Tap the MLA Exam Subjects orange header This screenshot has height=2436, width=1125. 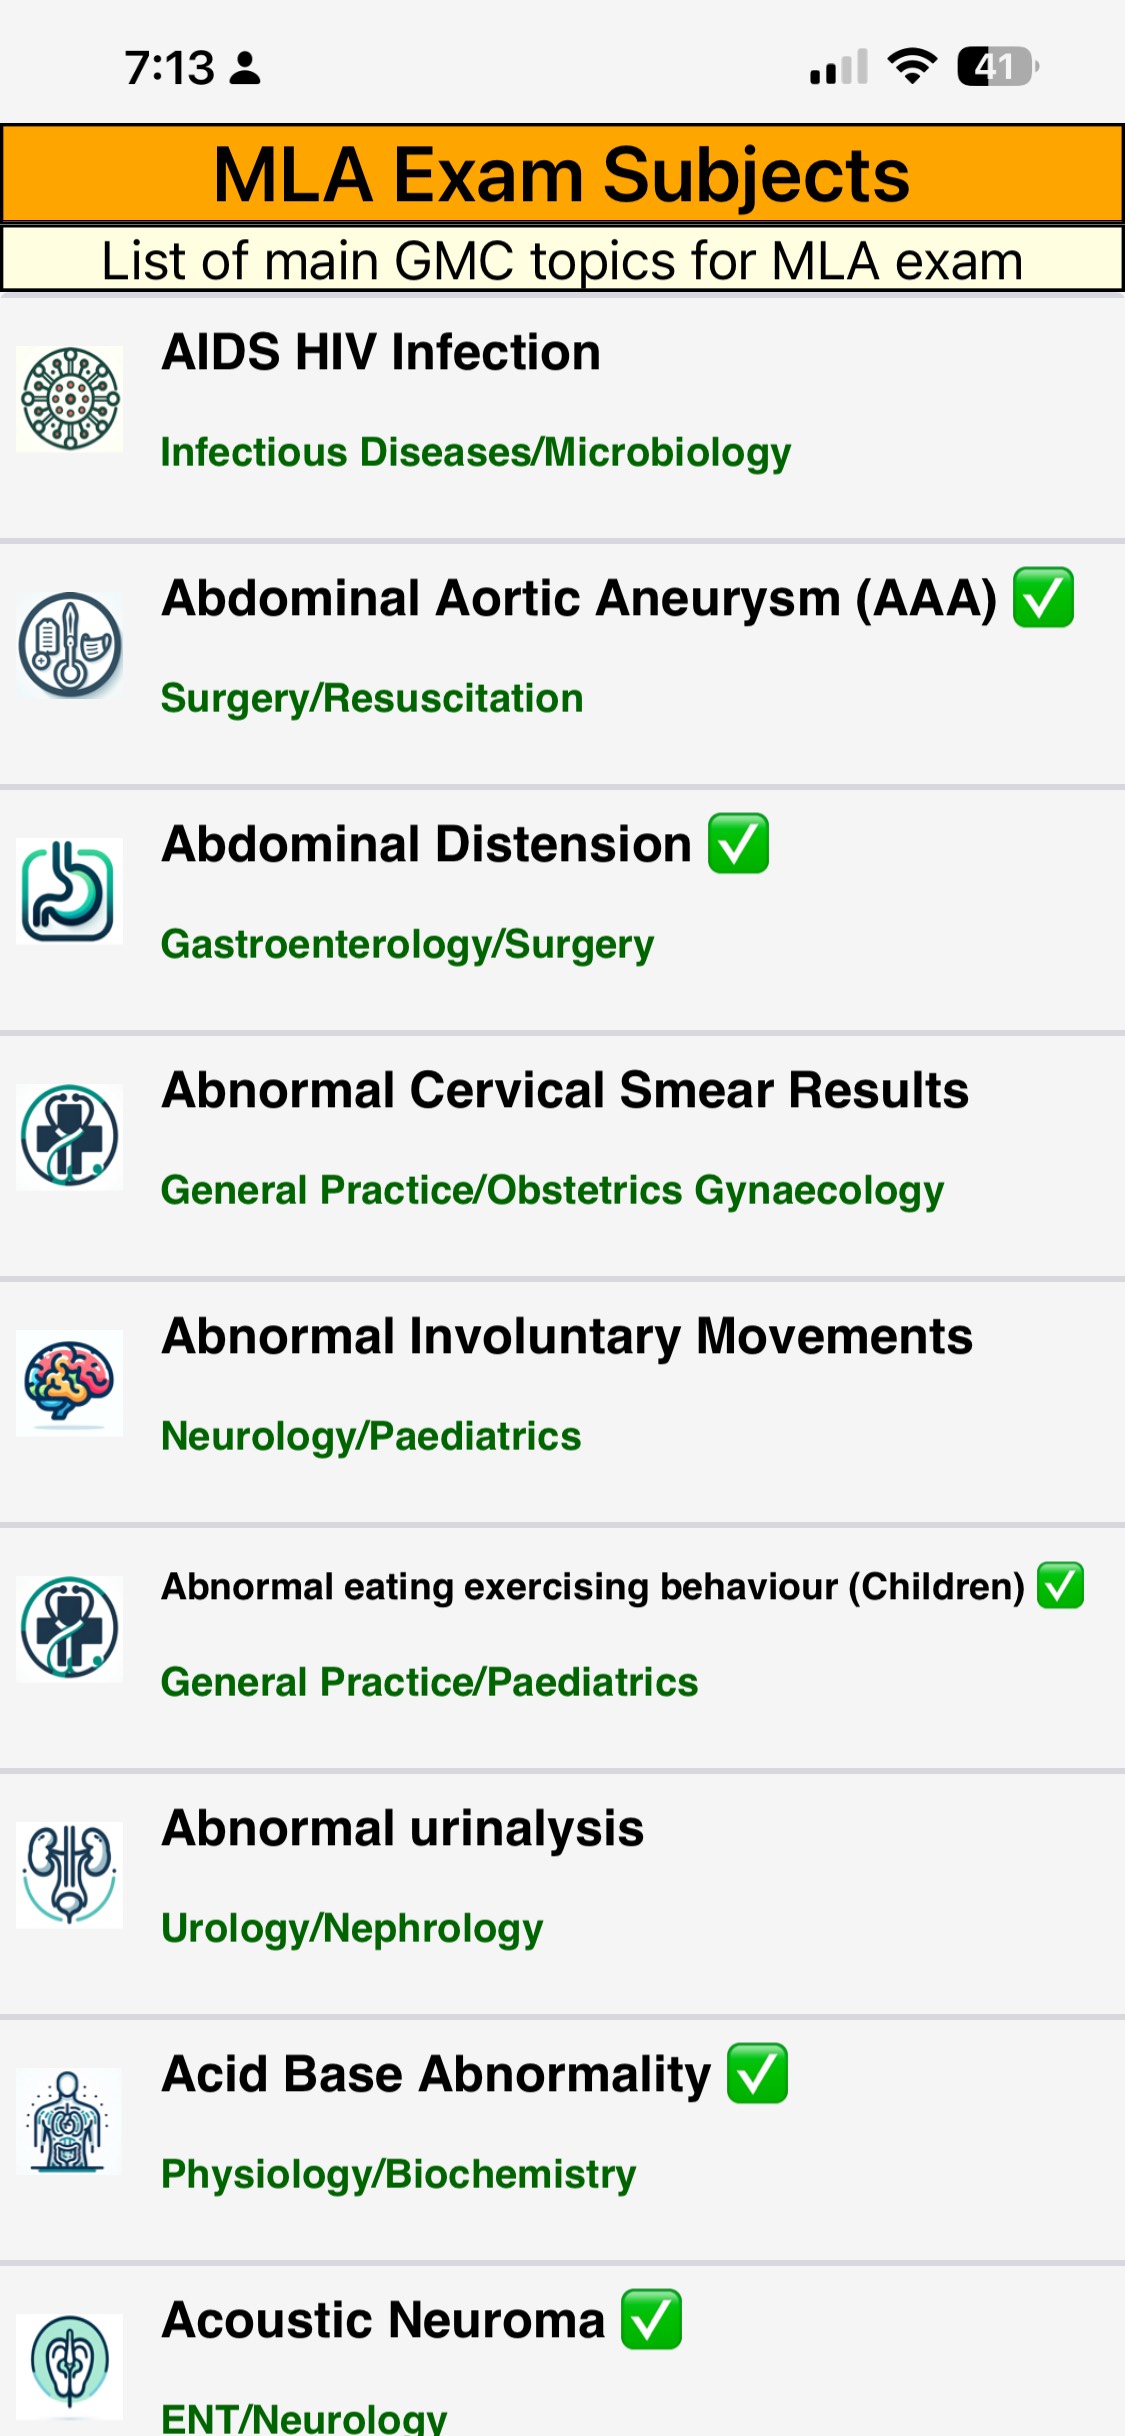click(562, 175)
